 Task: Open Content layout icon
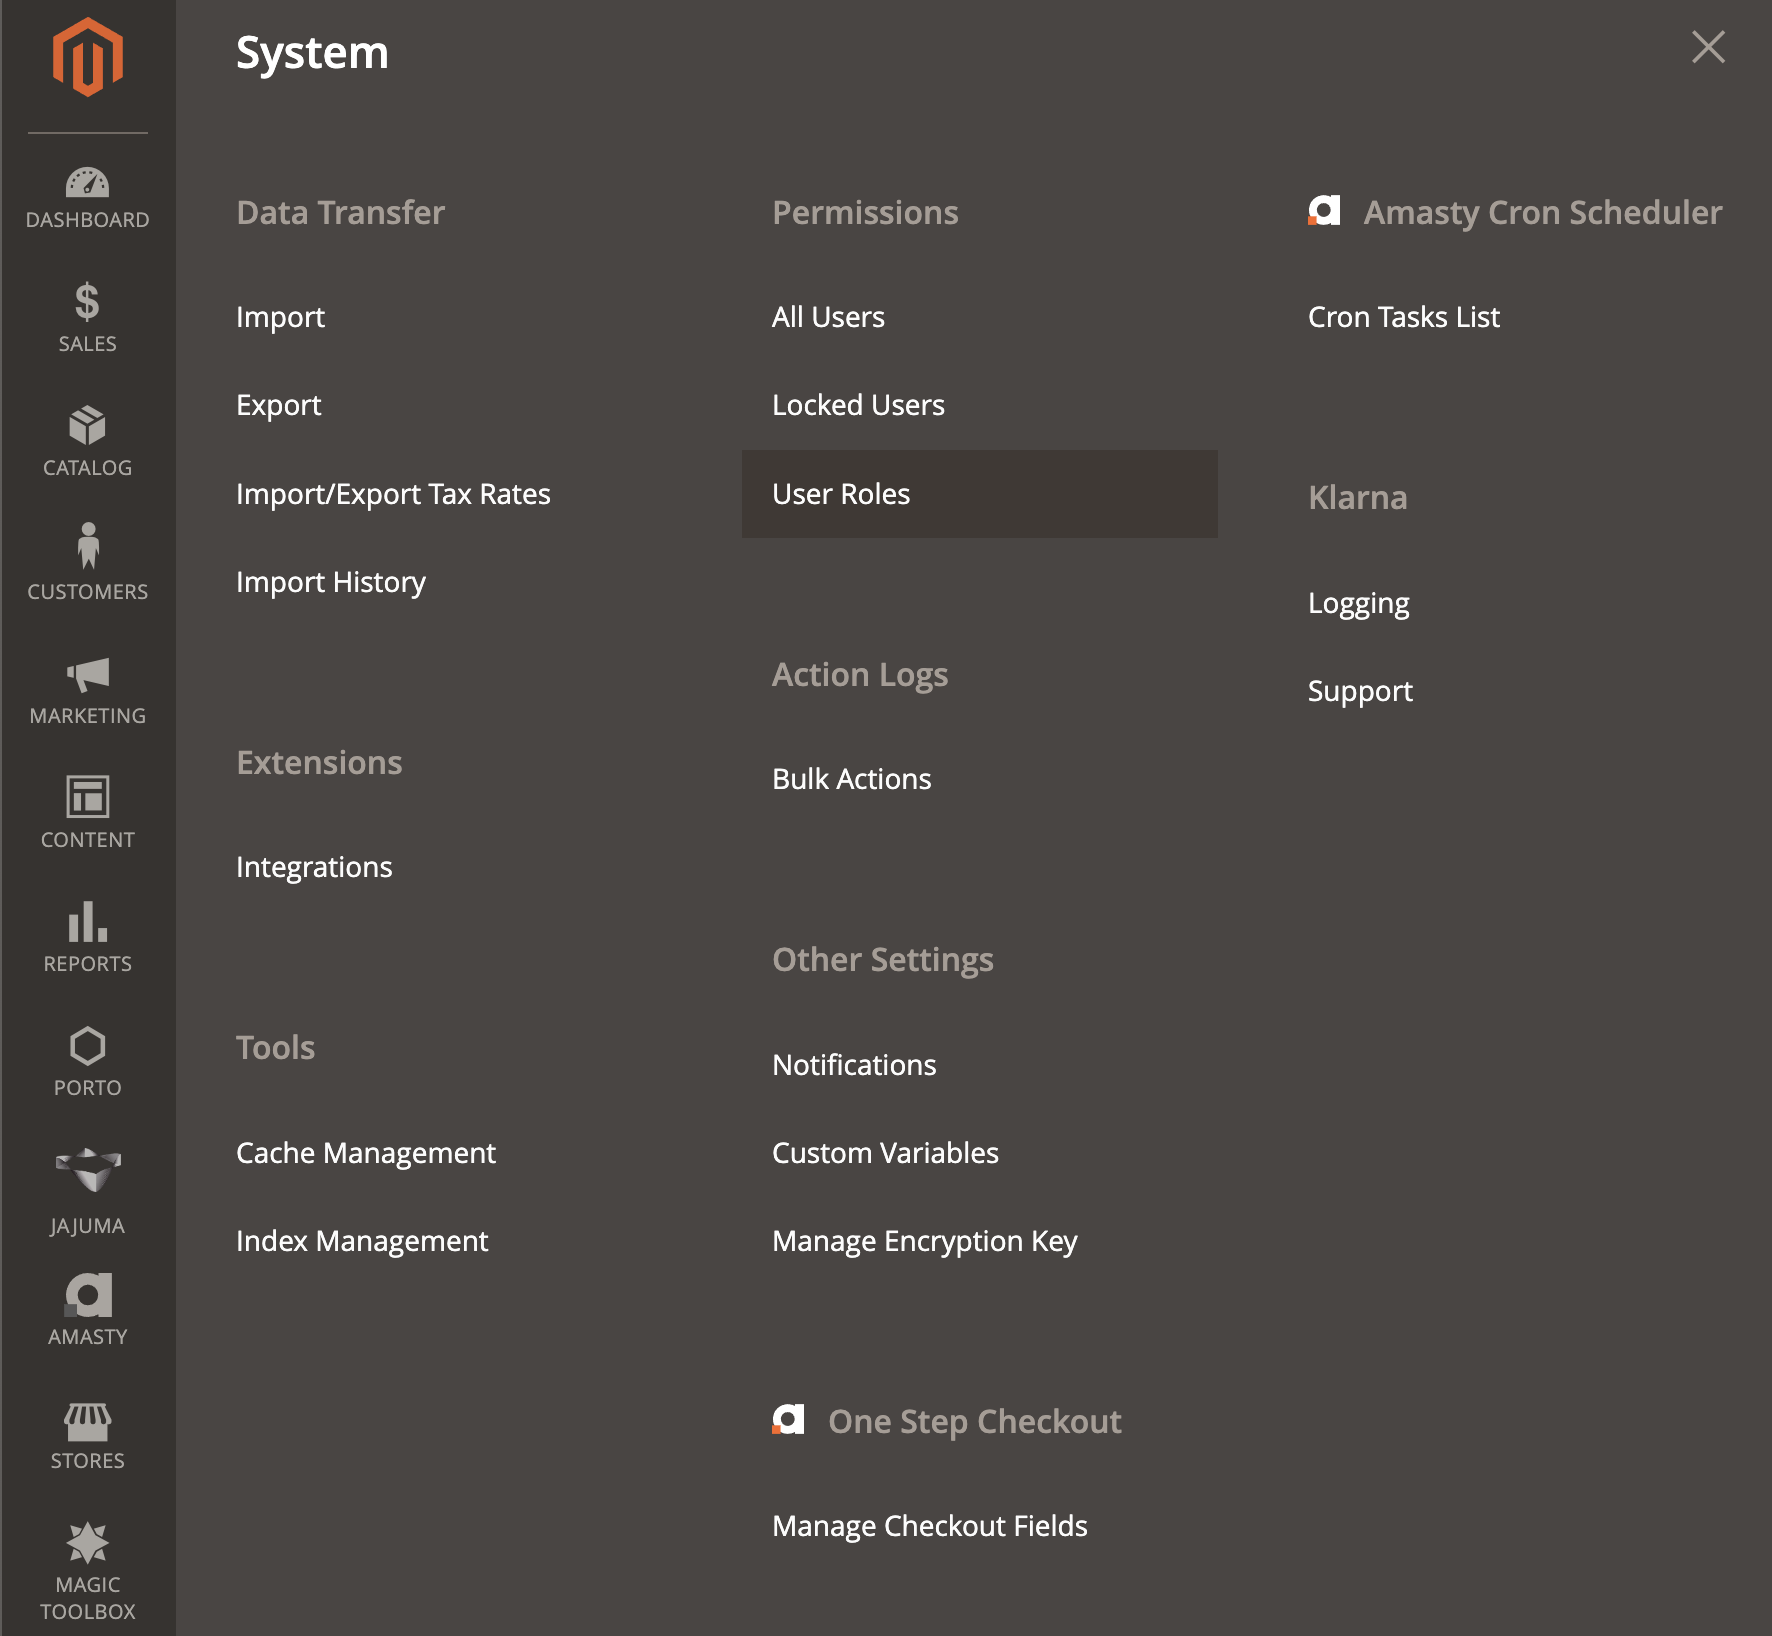[x=88, y=798]
